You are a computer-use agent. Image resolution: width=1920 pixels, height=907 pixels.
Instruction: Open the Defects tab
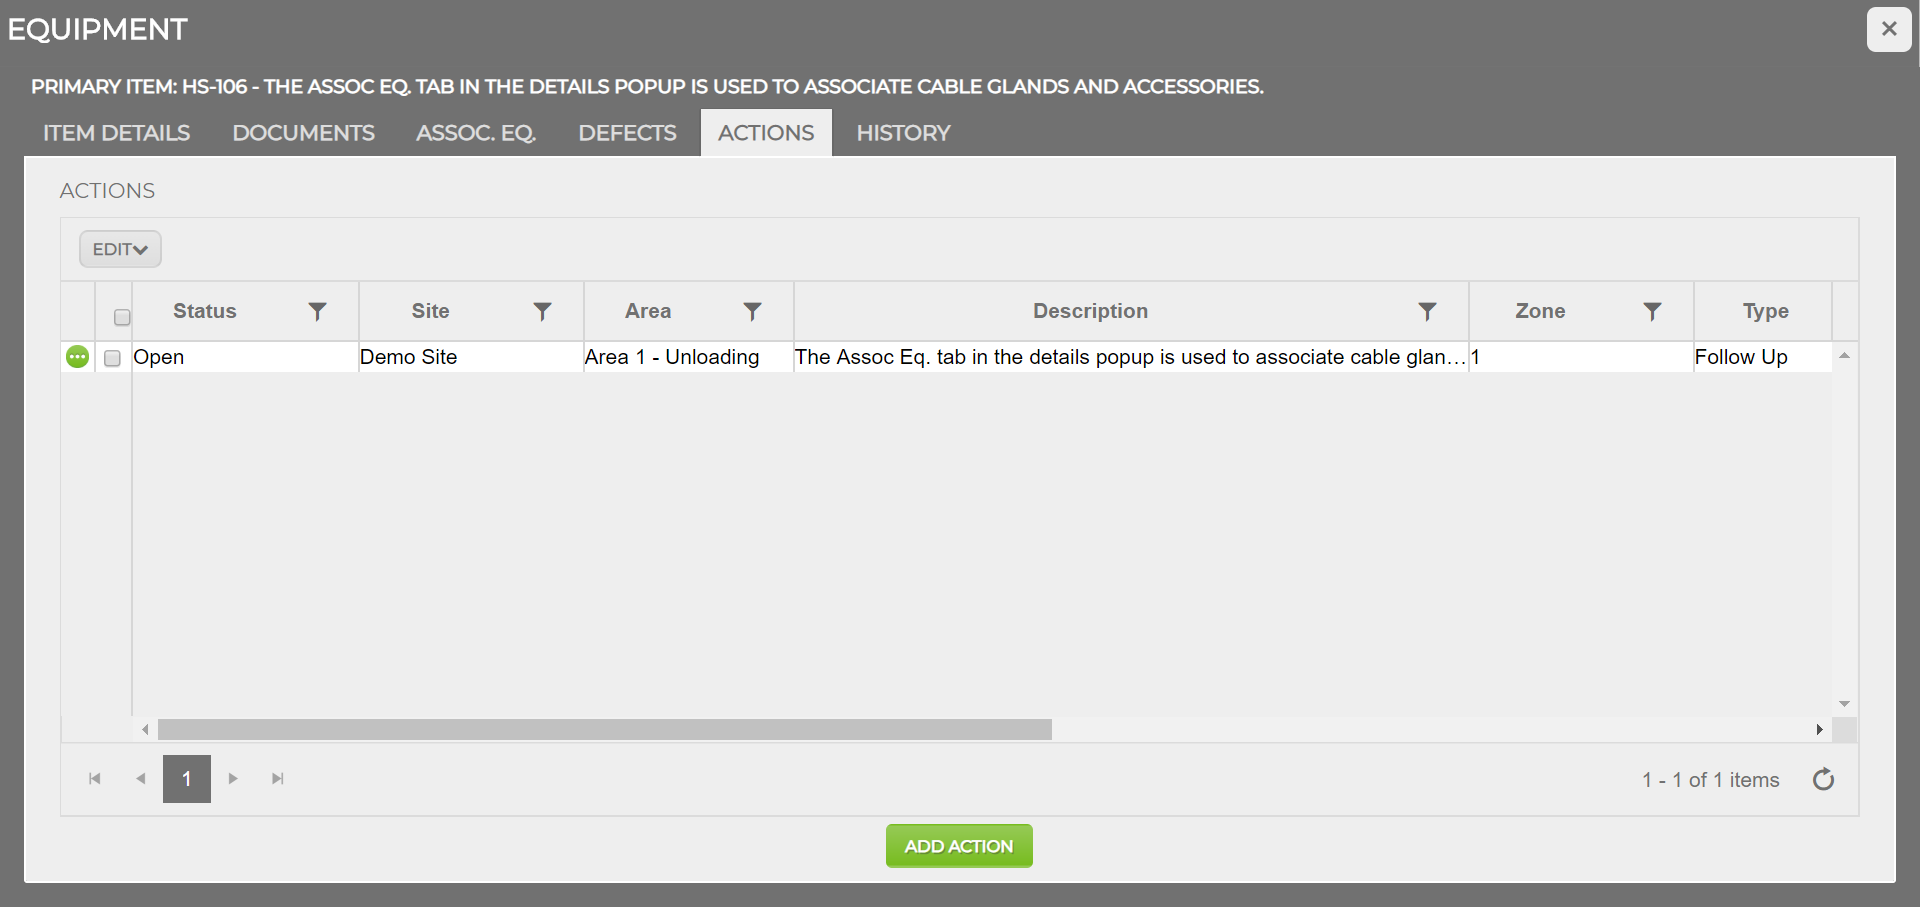627,133
